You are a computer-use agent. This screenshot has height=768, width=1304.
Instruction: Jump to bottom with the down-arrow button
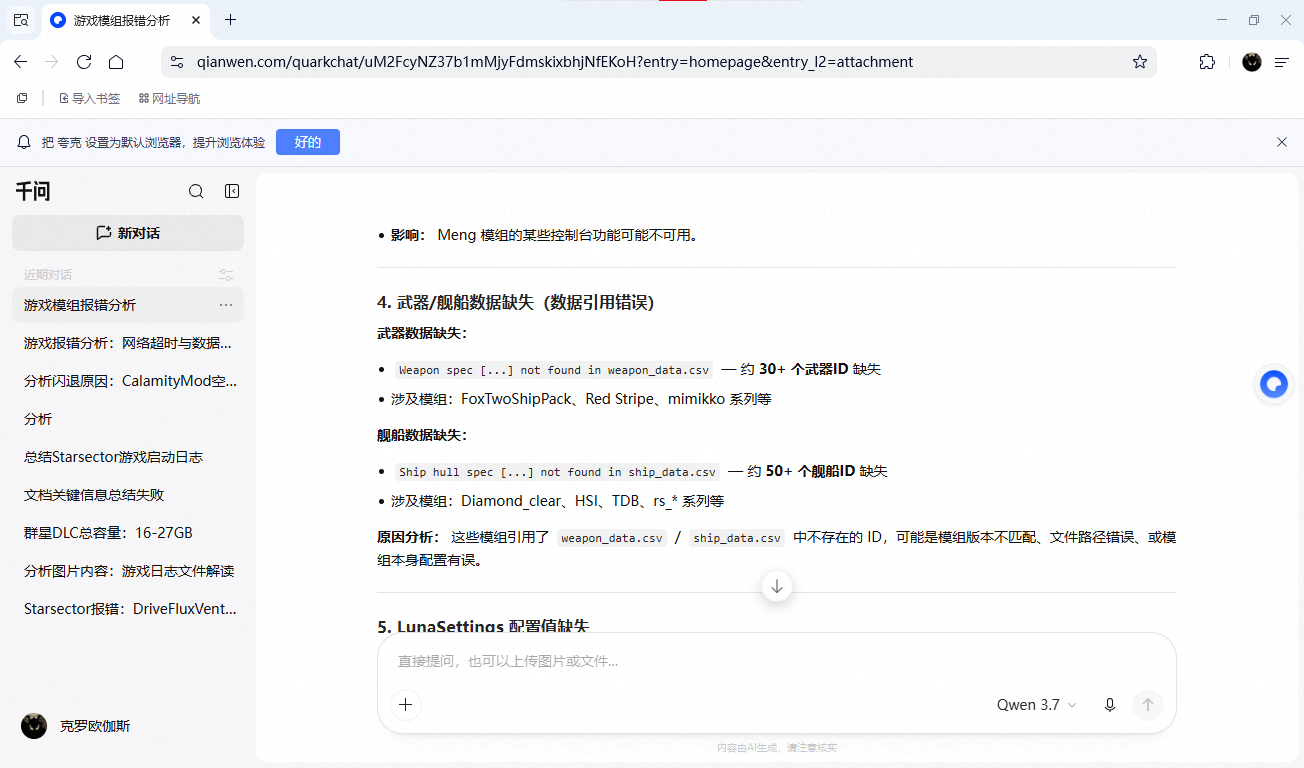click(x=777, y=586)
